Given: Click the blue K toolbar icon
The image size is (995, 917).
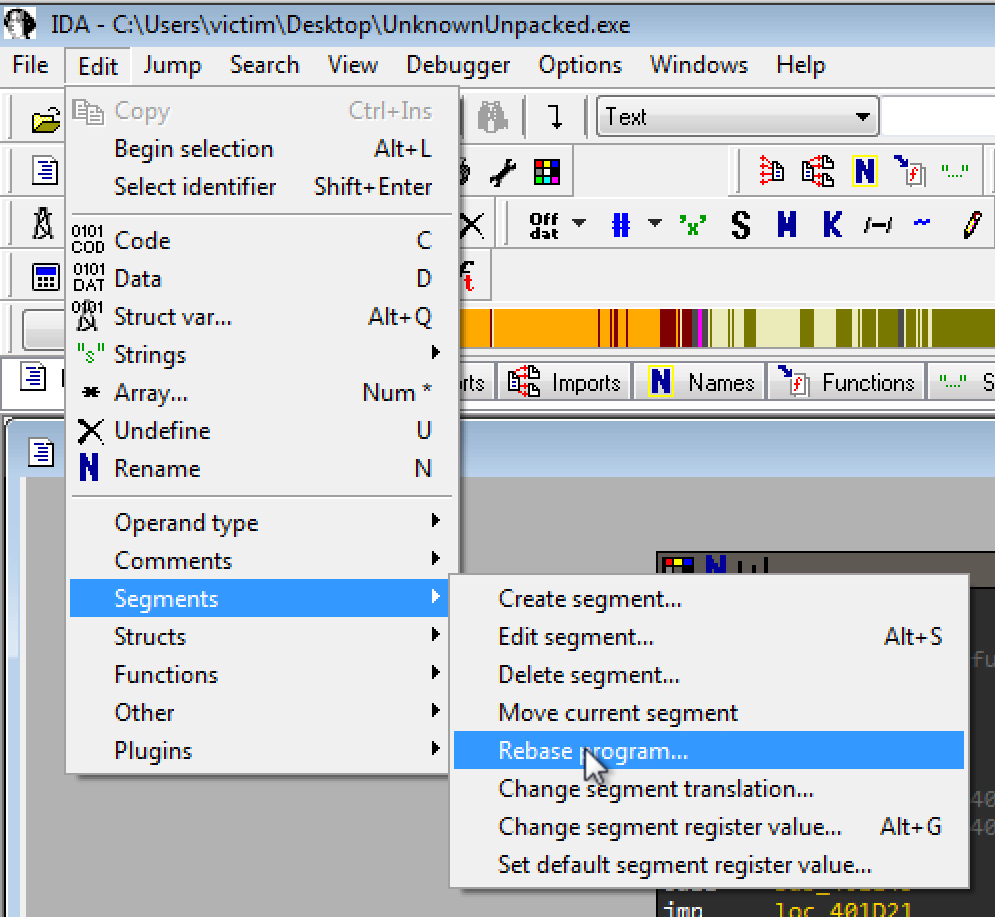Looking at the screenshot, I should [x=831, y=225].
